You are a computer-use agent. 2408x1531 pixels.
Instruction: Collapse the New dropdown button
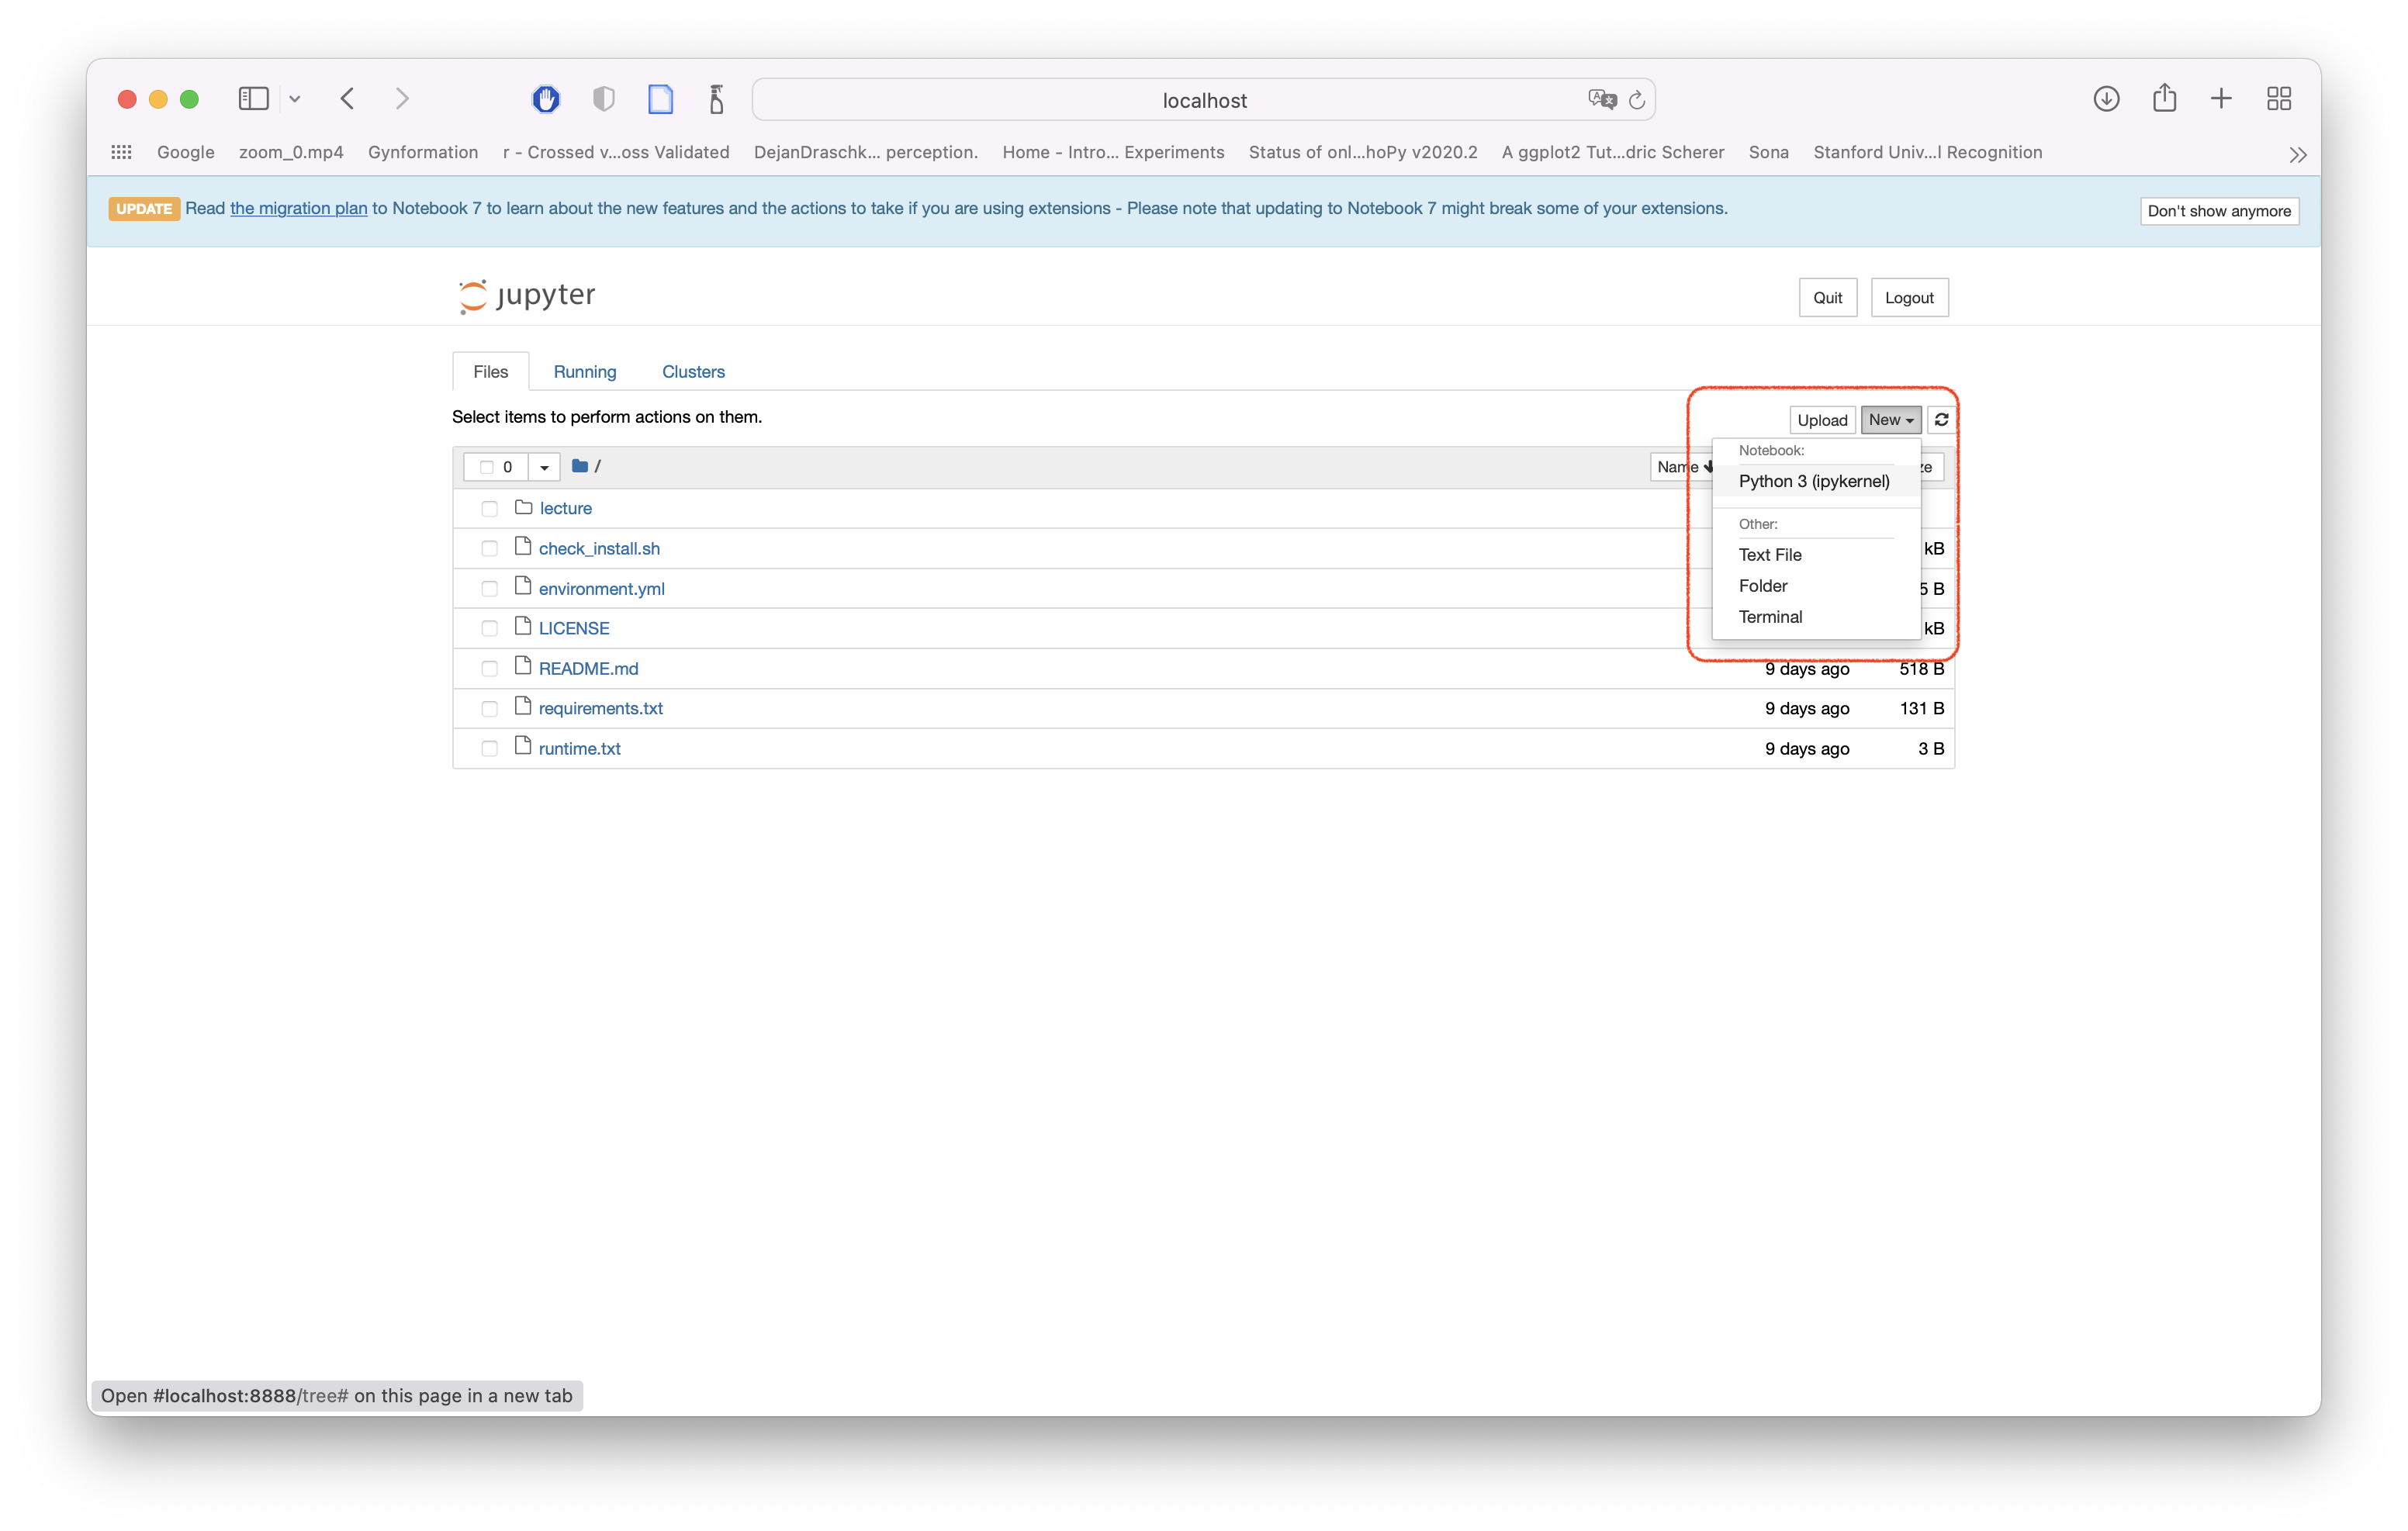(x=1890, y=420)
